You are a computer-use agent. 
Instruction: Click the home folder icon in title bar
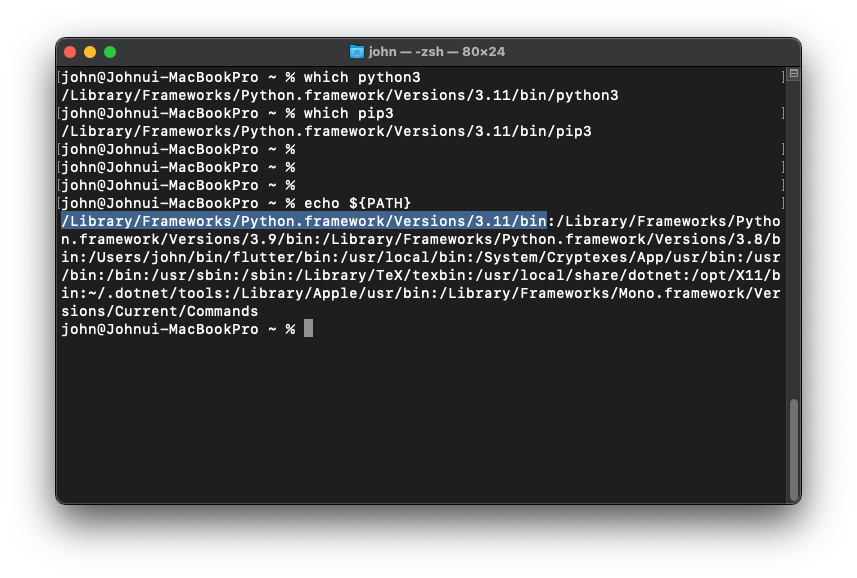356,52
